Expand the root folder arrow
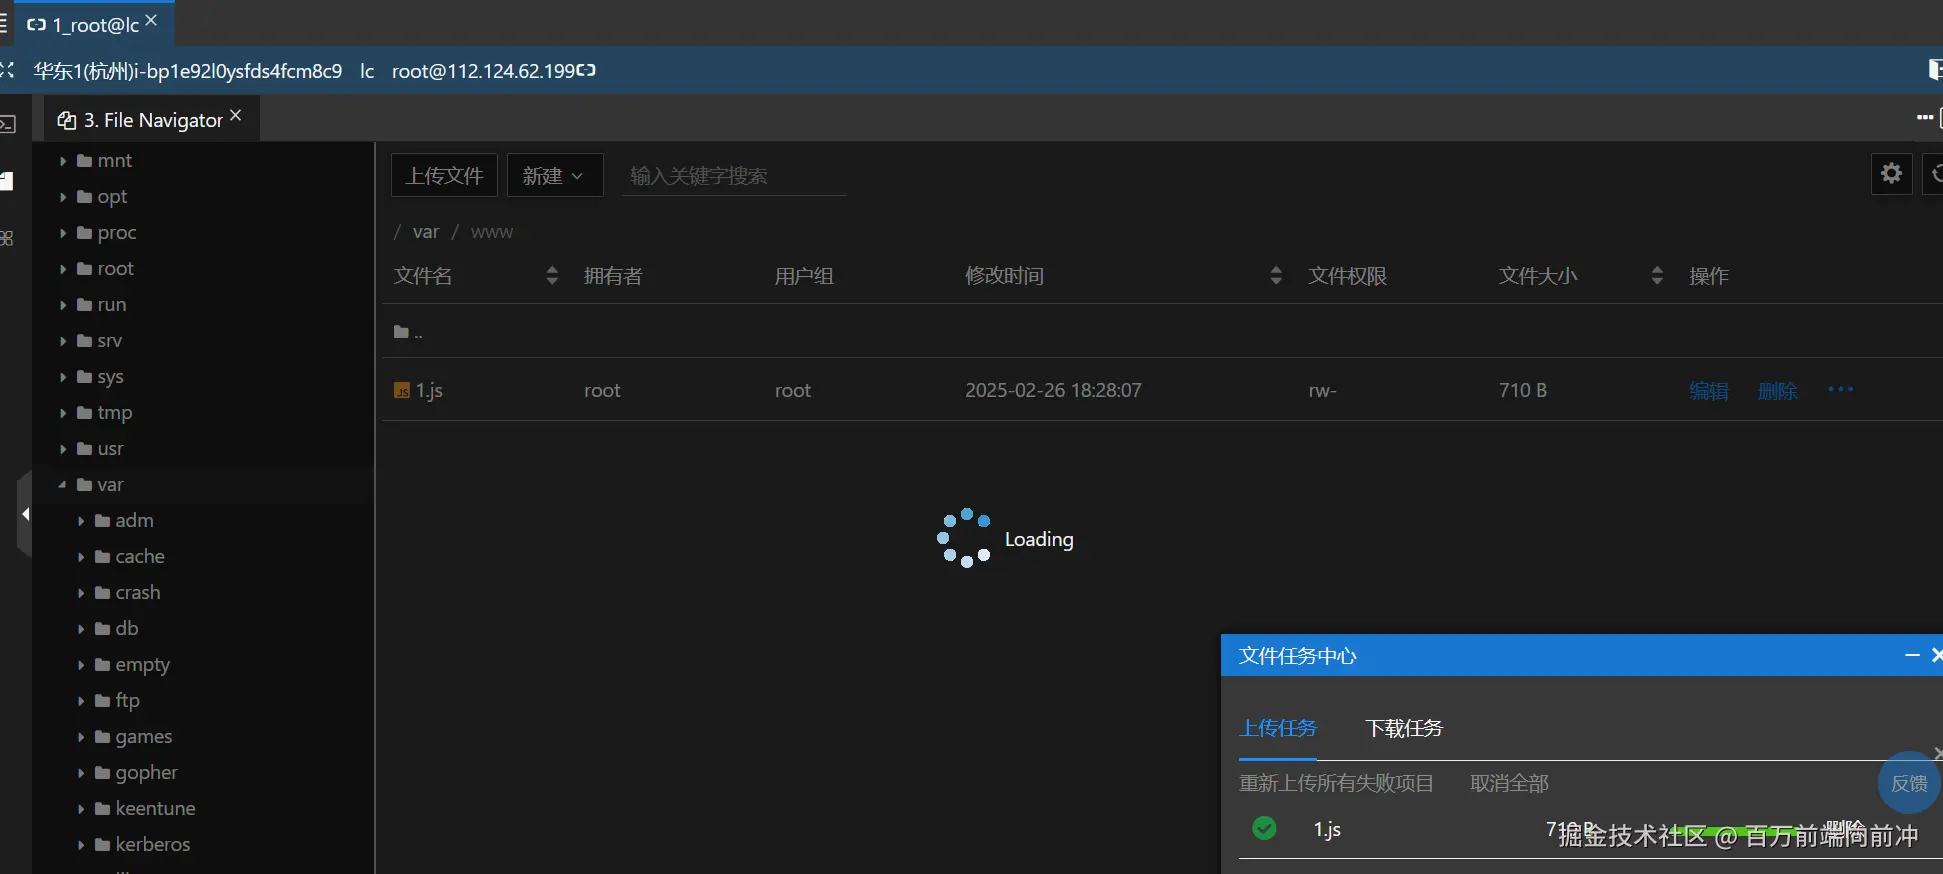1943x874 pixels. tap(63, 269)
